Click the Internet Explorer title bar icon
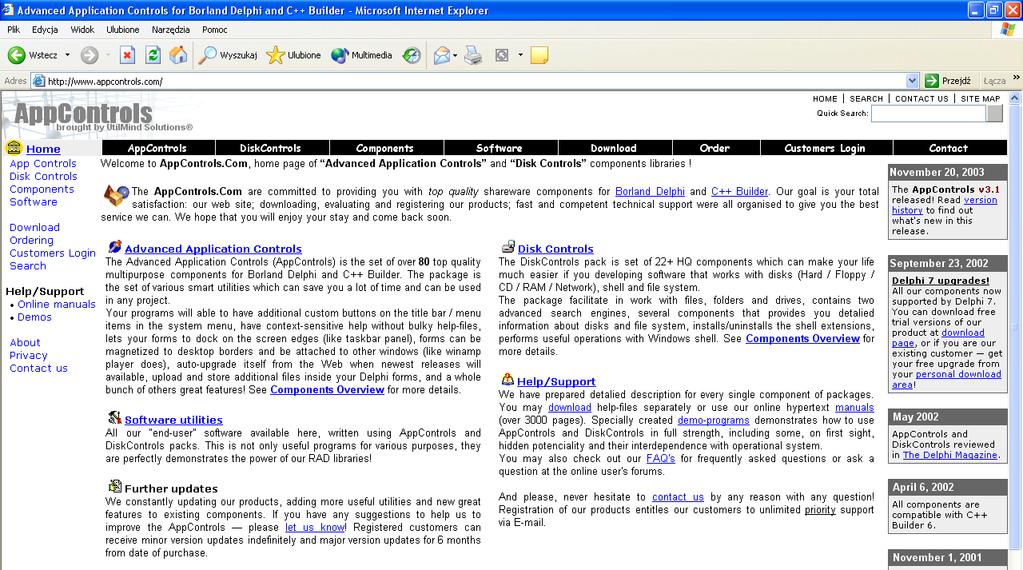The image size is (1023, 570). 8,9
